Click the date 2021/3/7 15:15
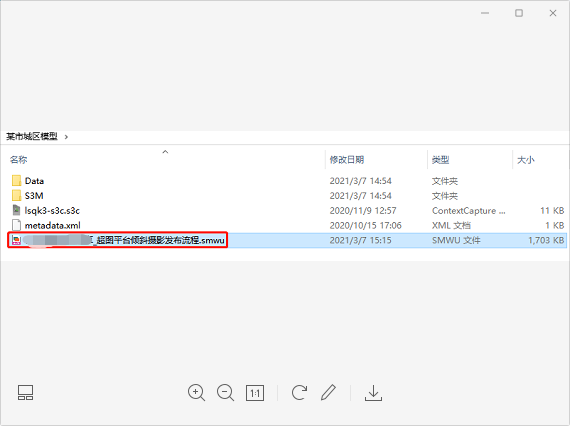 point(360,240)
